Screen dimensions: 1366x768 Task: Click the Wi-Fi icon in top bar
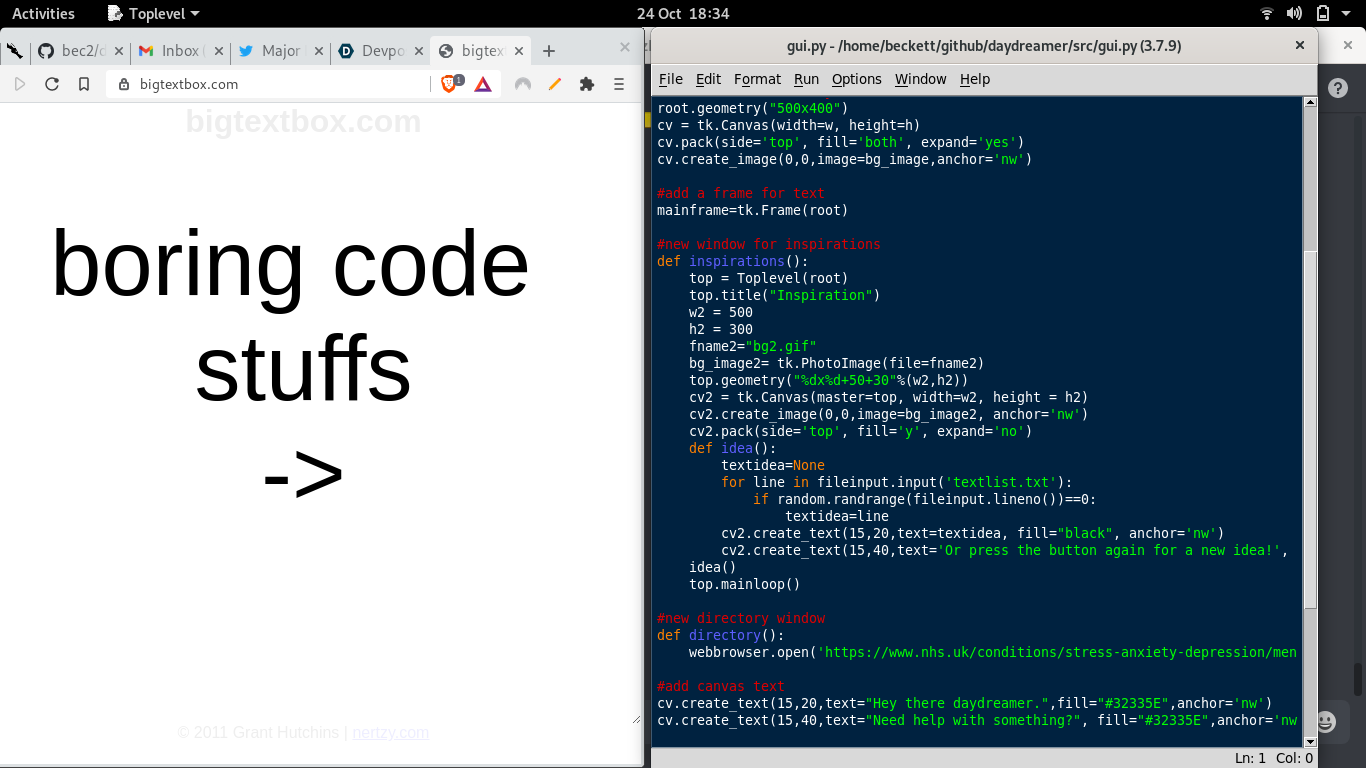[x=1267, y=13]
